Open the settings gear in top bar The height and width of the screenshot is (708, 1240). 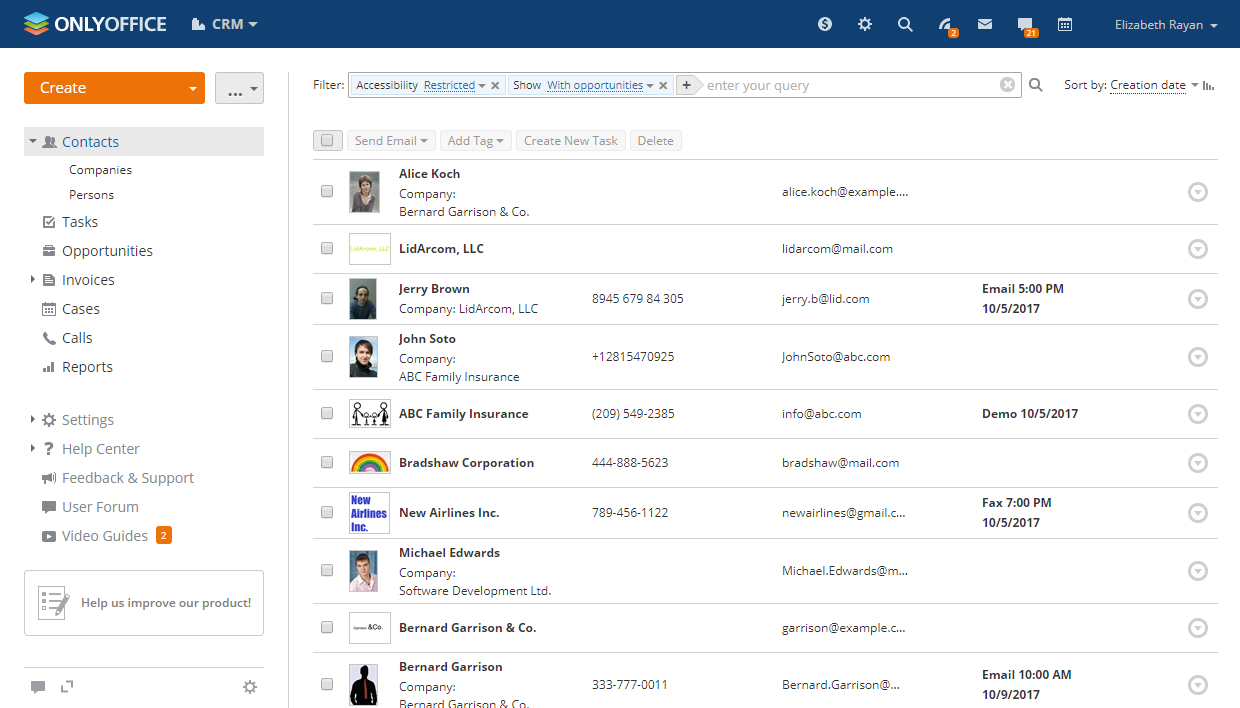[865, 24]
